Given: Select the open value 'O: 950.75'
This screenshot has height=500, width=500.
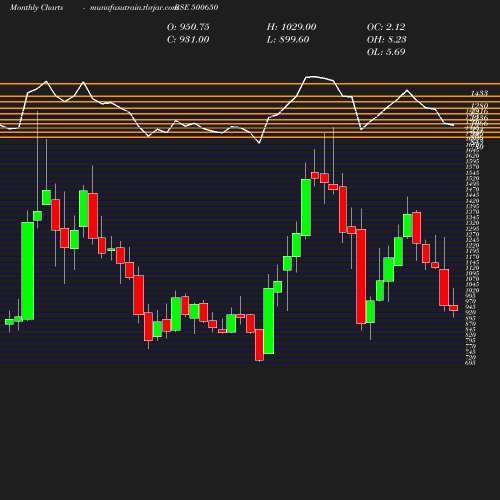Looking at the screenshot, I should [x=188, y=27].
